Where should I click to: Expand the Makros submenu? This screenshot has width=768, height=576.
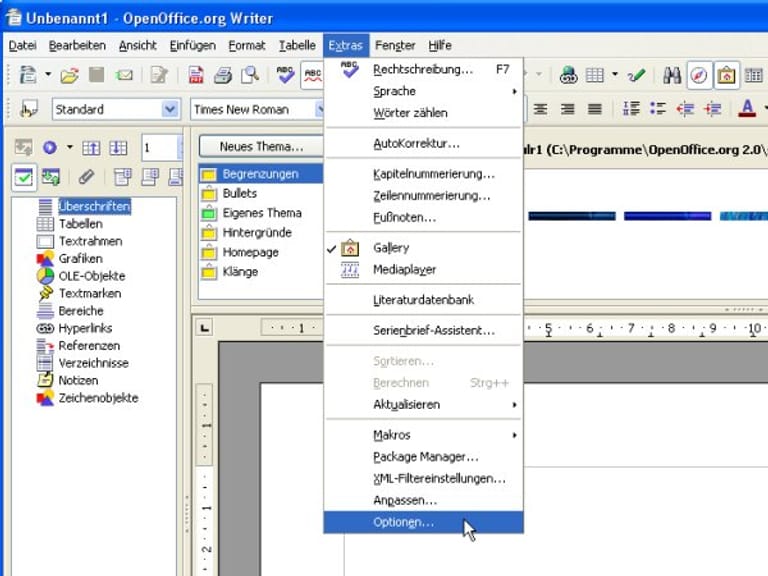click(x=424, y=435)
